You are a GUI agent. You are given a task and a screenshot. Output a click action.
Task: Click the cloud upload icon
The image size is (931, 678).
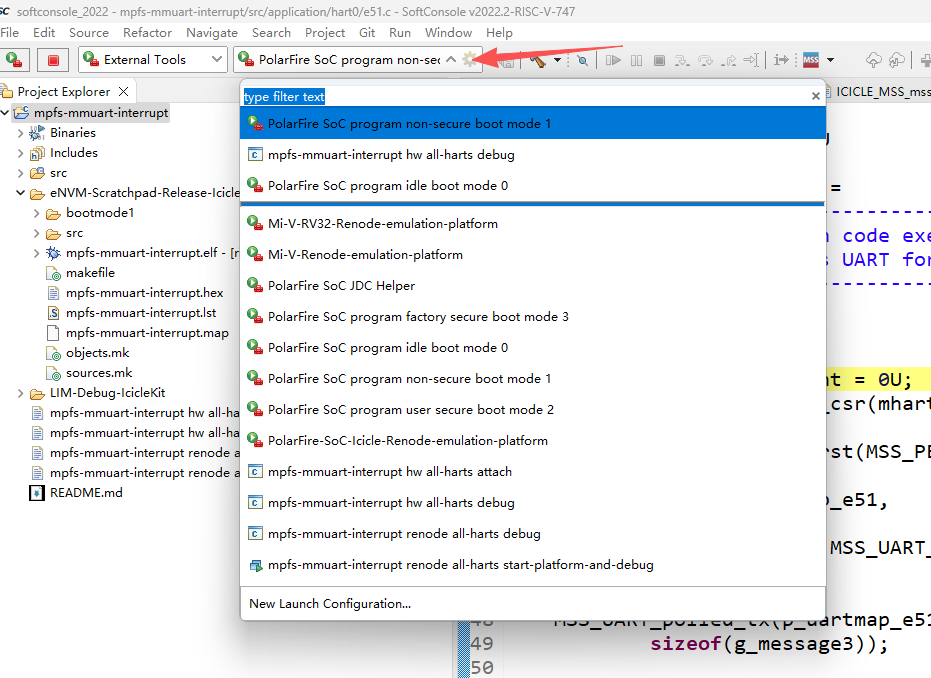coord(873,60)
